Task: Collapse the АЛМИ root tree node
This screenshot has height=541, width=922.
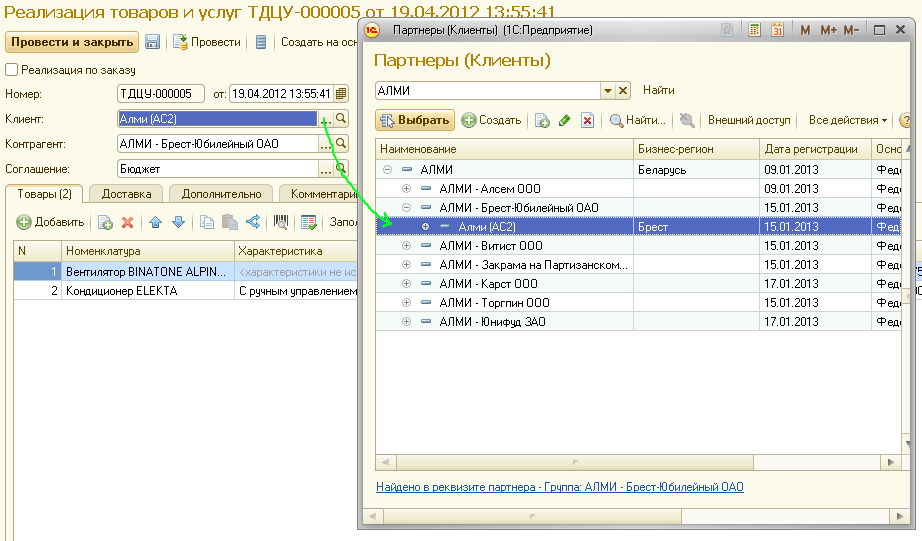Action: click(x=387, y=170)
